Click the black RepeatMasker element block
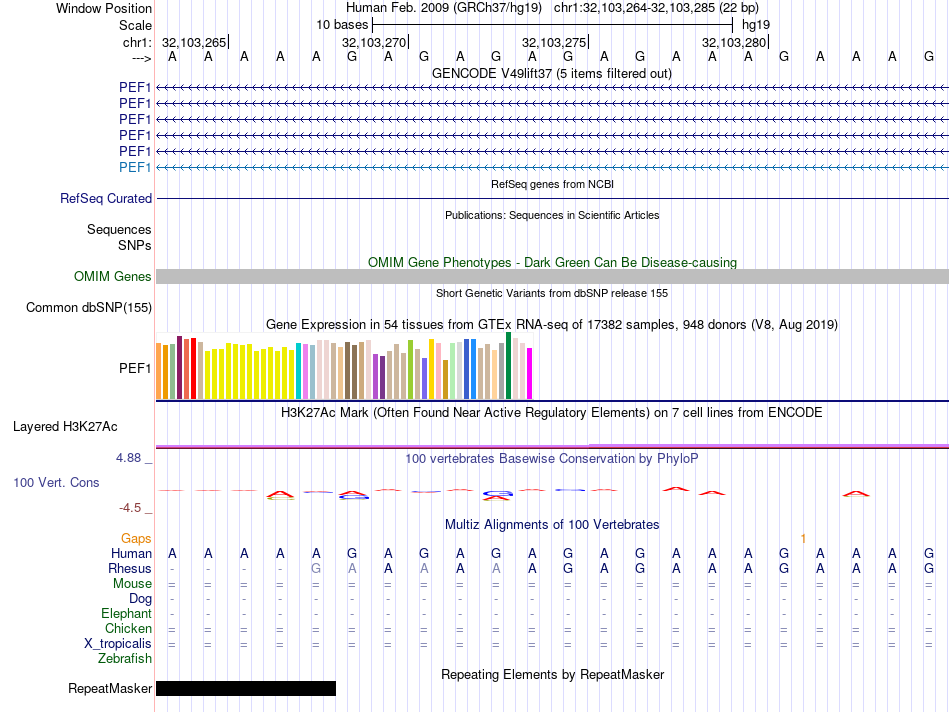Viewport: 950px width, 712px height. 246,688
